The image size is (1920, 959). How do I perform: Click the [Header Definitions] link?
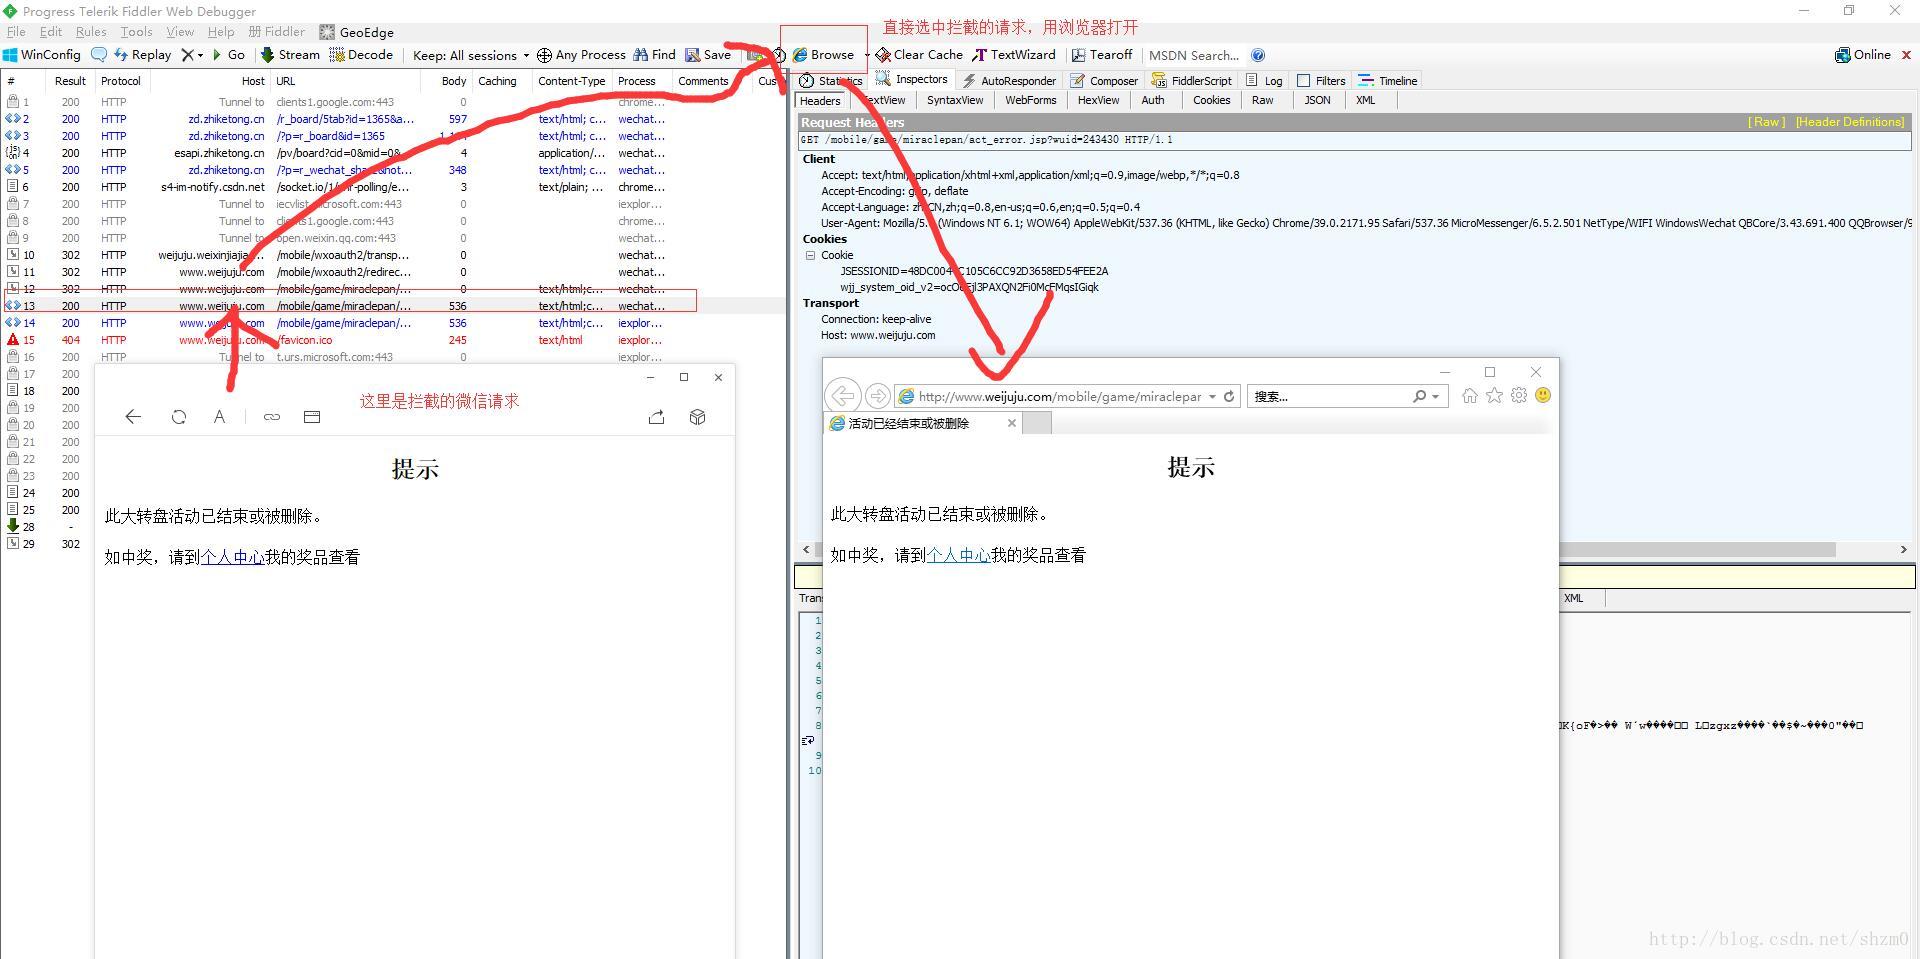(x=1850, y=122)
